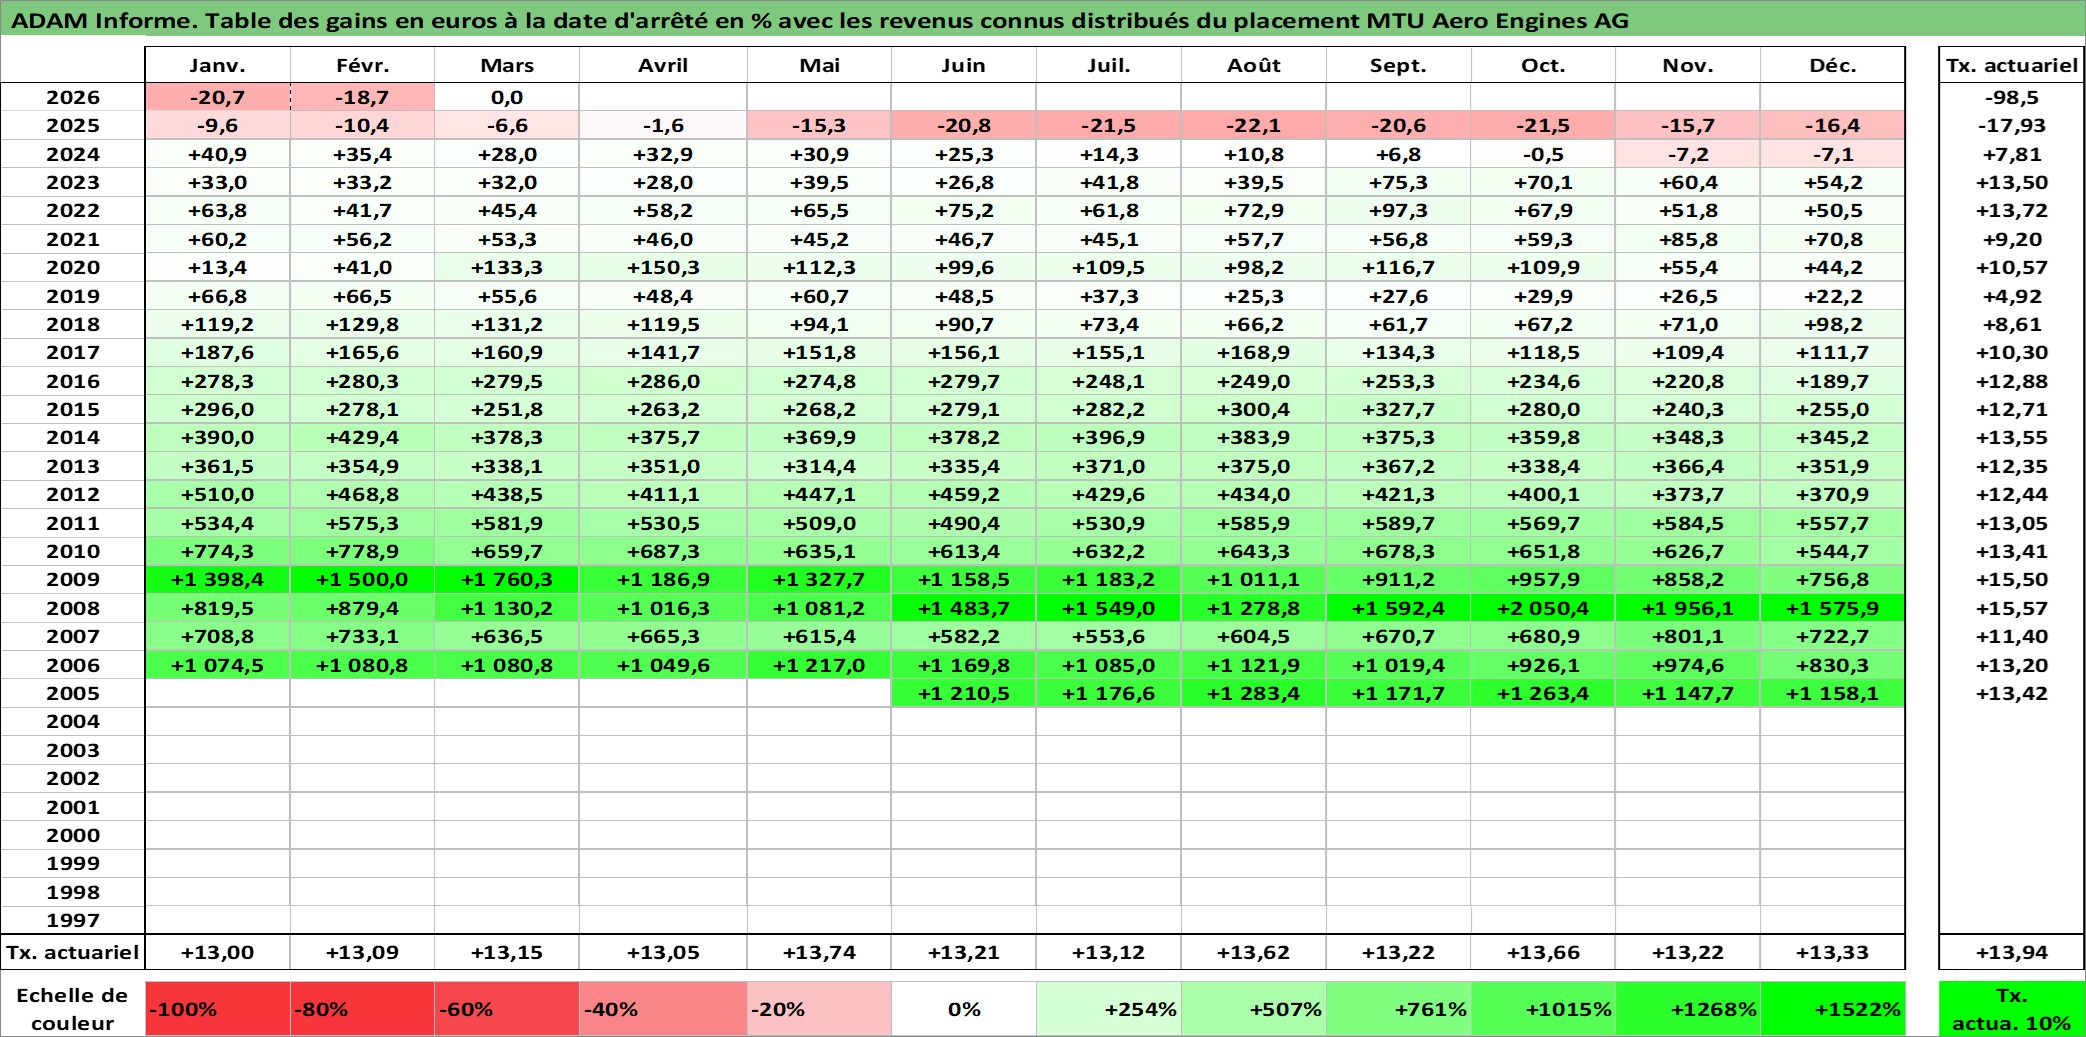Click the -98,5 rate for 2026
Viewport: 2086px width, 1037px height.
(x=2012, y=97)
